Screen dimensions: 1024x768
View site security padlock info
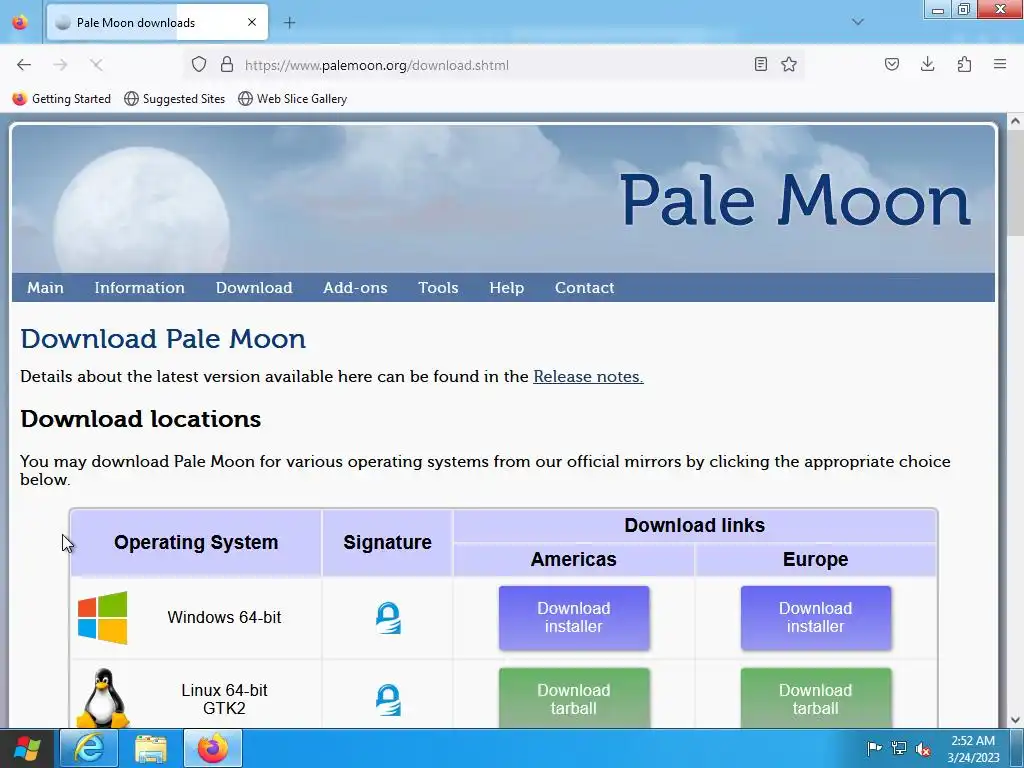(x=227, y=64)
